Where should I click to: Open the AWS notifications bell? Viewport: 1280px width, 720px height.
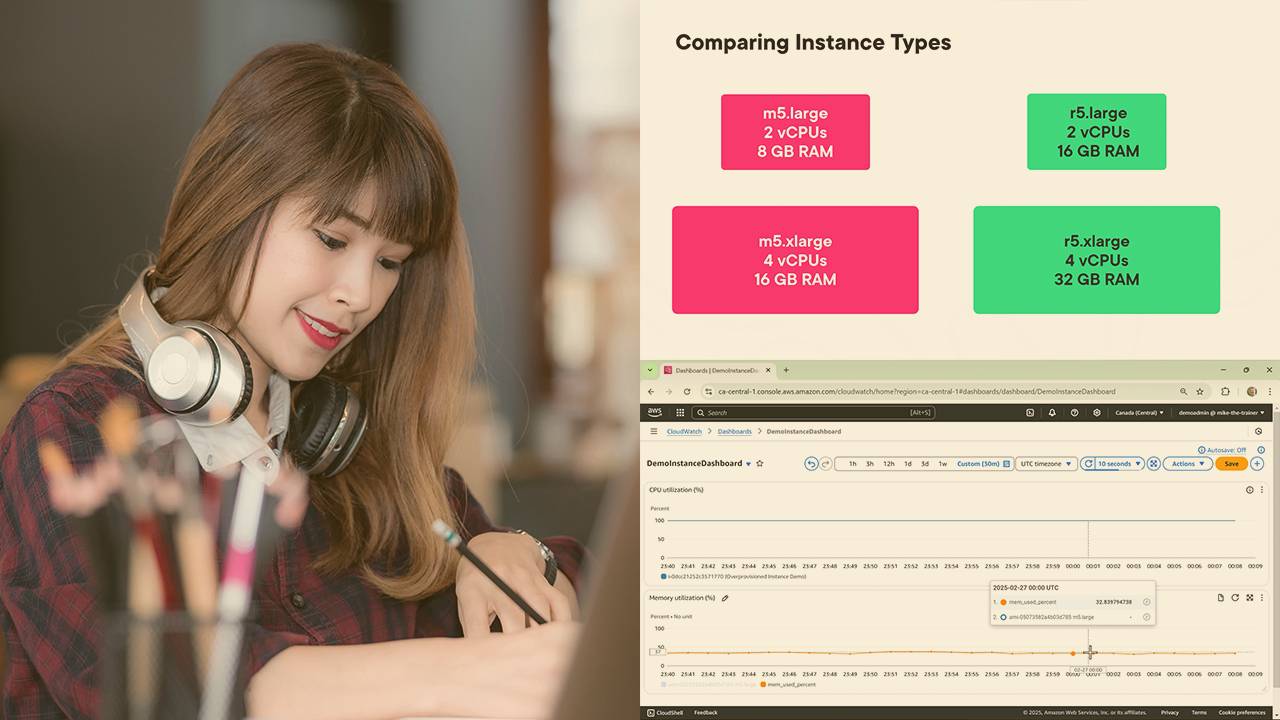coord(1052,412)
